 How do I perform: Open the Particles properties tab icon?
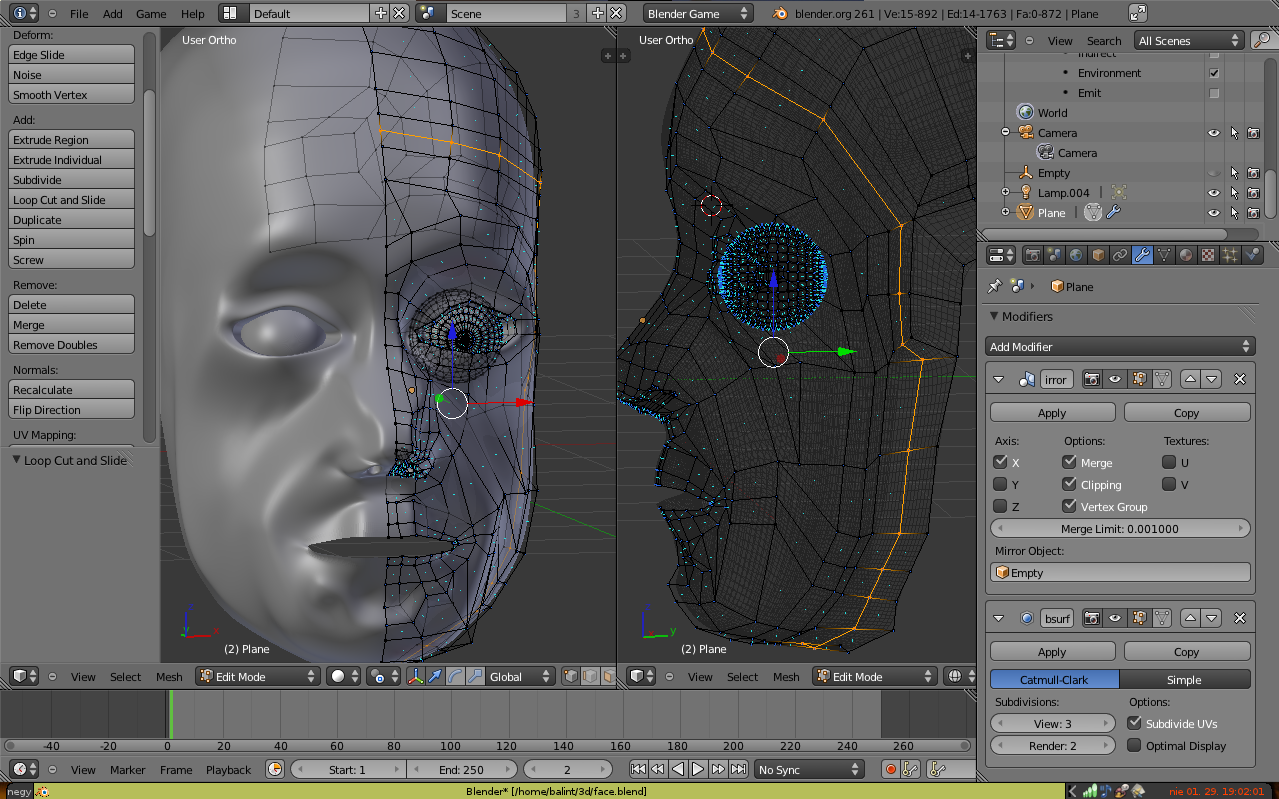tap(1230, 255)
